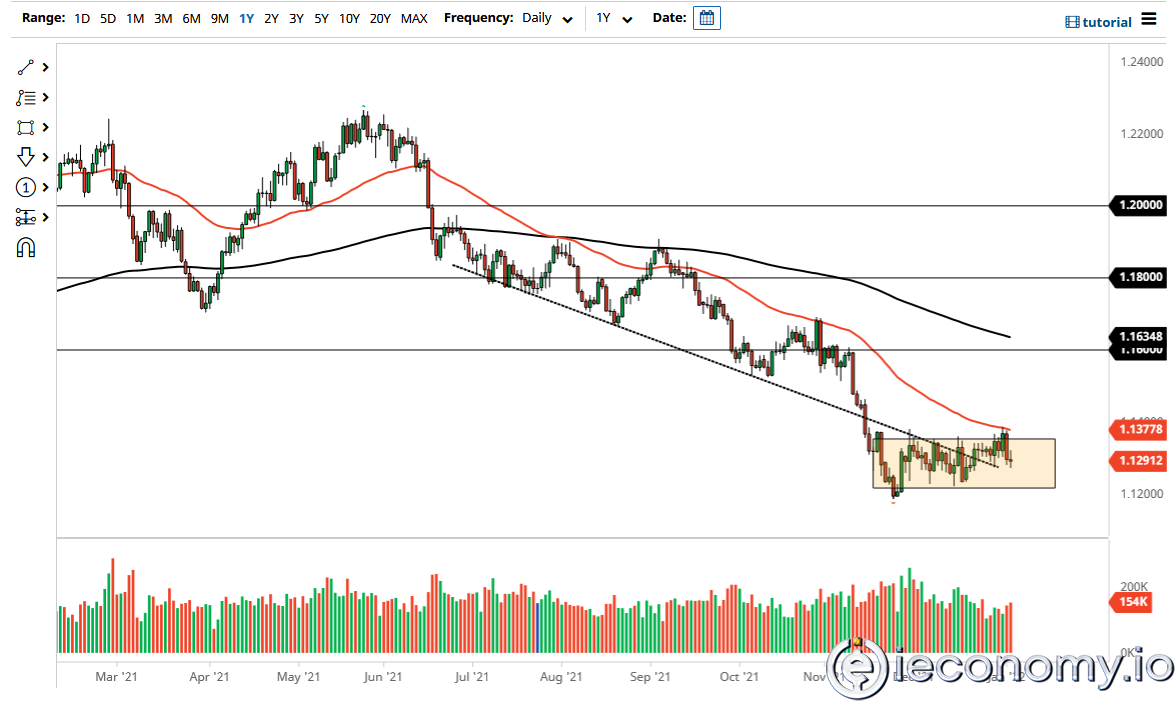Open the annotation notes tool

[x=26, y=97]
